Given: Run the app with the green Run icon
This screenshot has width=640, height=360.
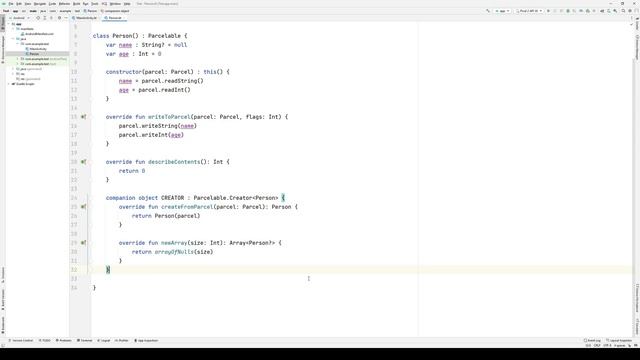Looking at the screenshot, I should click(548, 11).
